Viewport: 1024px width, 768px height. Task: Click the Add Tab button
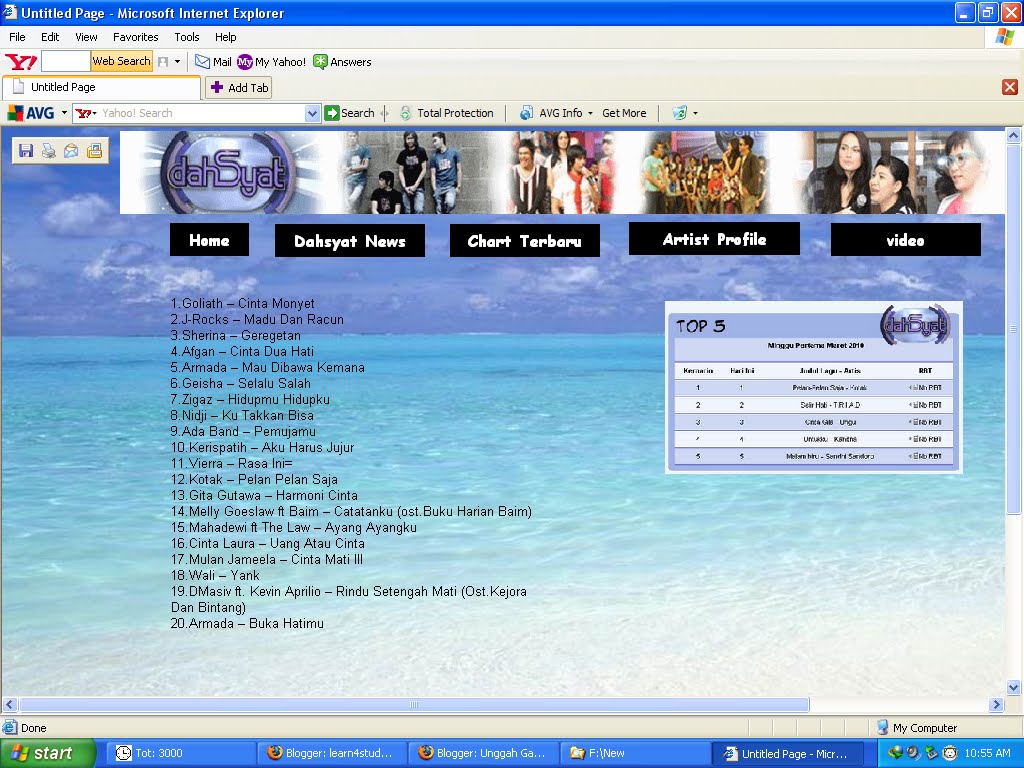pyautogui.click(x=238, y=88)
